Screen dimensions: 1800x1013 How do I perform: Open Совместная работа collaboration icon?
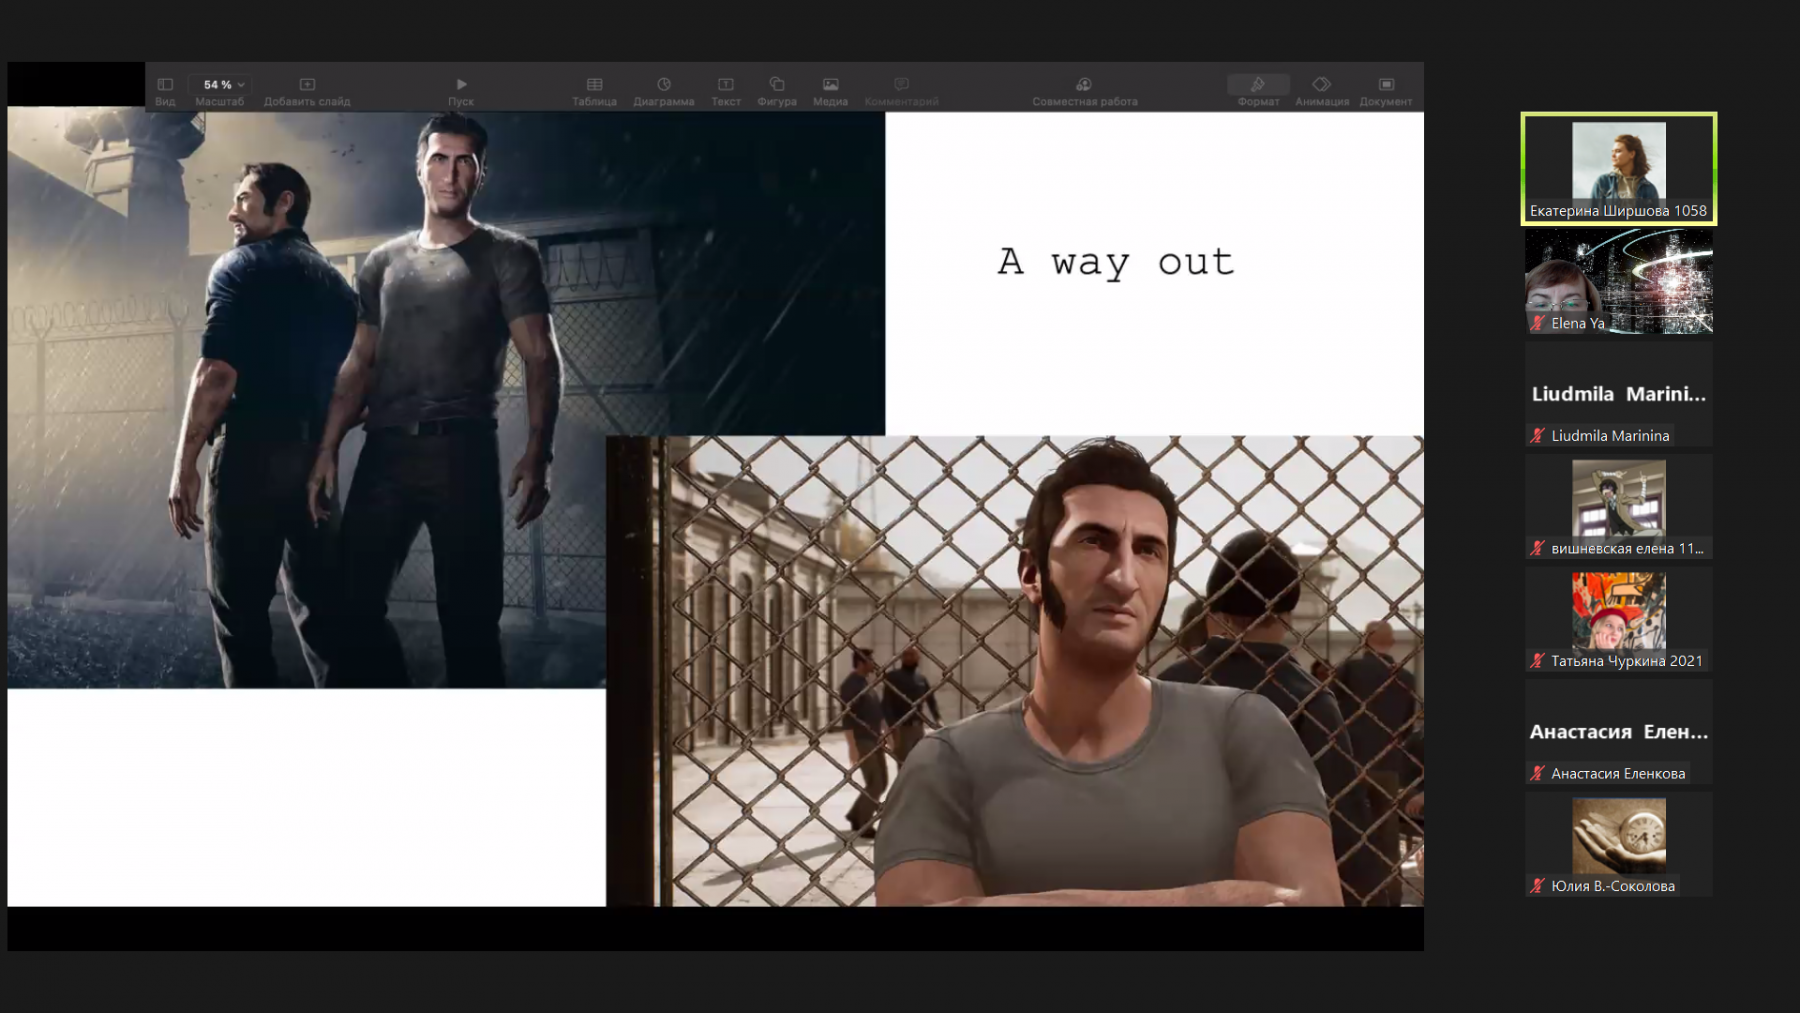point(1084,85)
